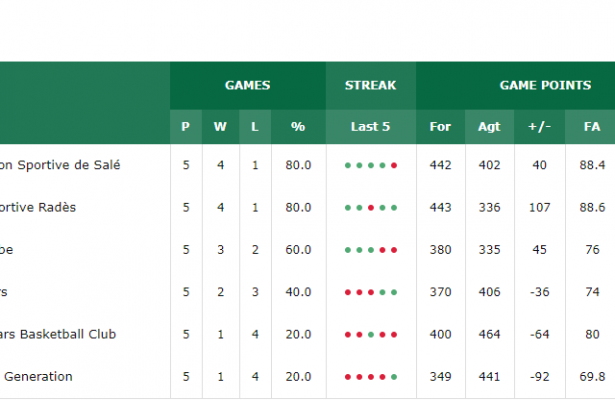Click the Last 5 column header
The image size is (615, 400).
pyautogui.click(x=371, y=127)
